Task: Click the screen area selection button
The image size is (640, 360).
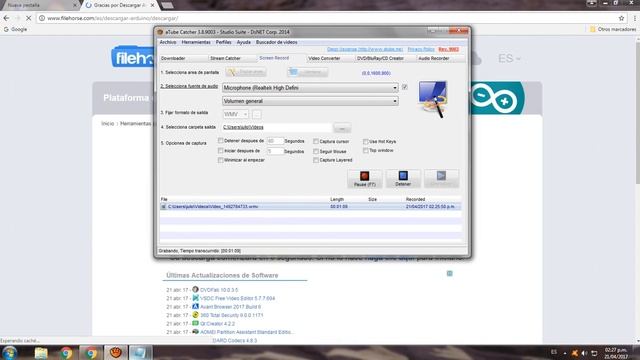Action: click(246, 72)
